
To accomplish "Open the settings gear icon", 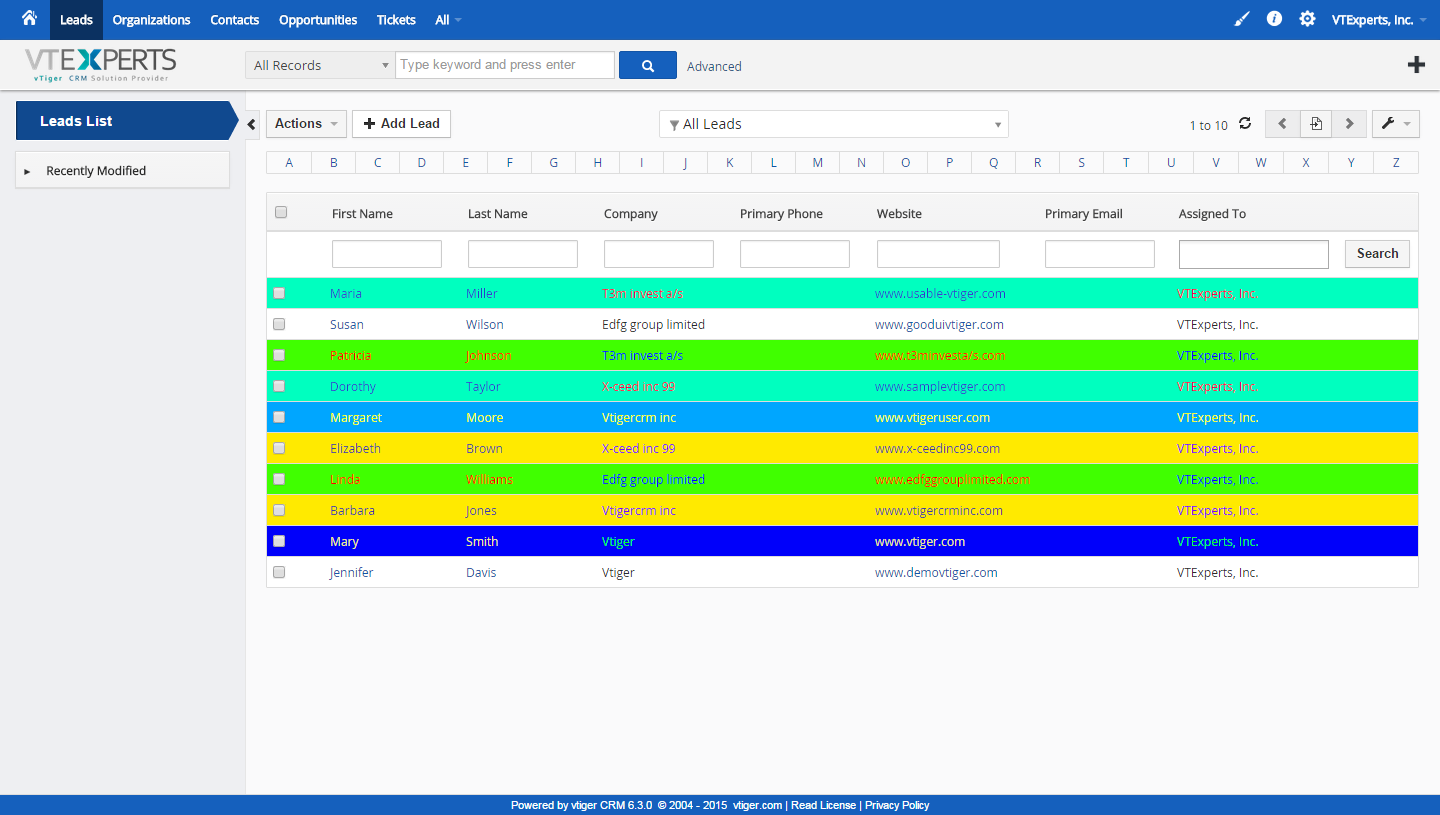I will pyautogui.click(x=1307, y=19).
